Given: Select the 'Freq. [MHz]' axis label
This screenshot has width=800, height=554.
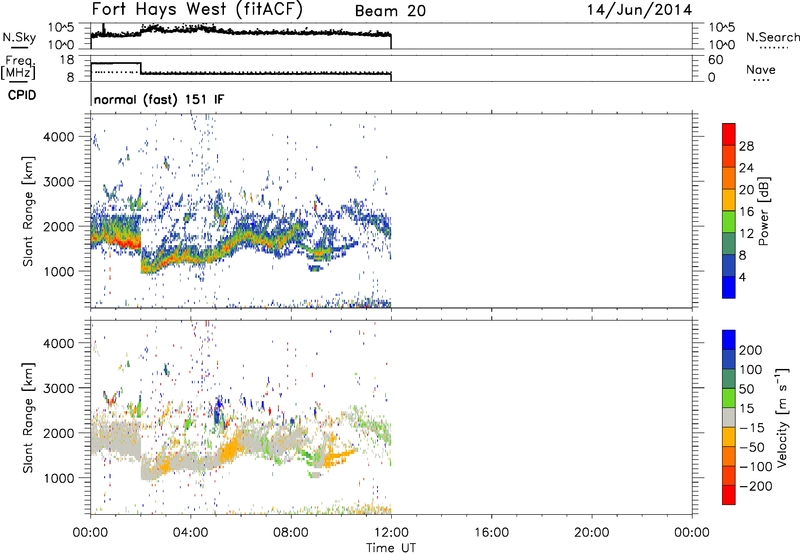Looking at the screenshot, I should (18, 68).
